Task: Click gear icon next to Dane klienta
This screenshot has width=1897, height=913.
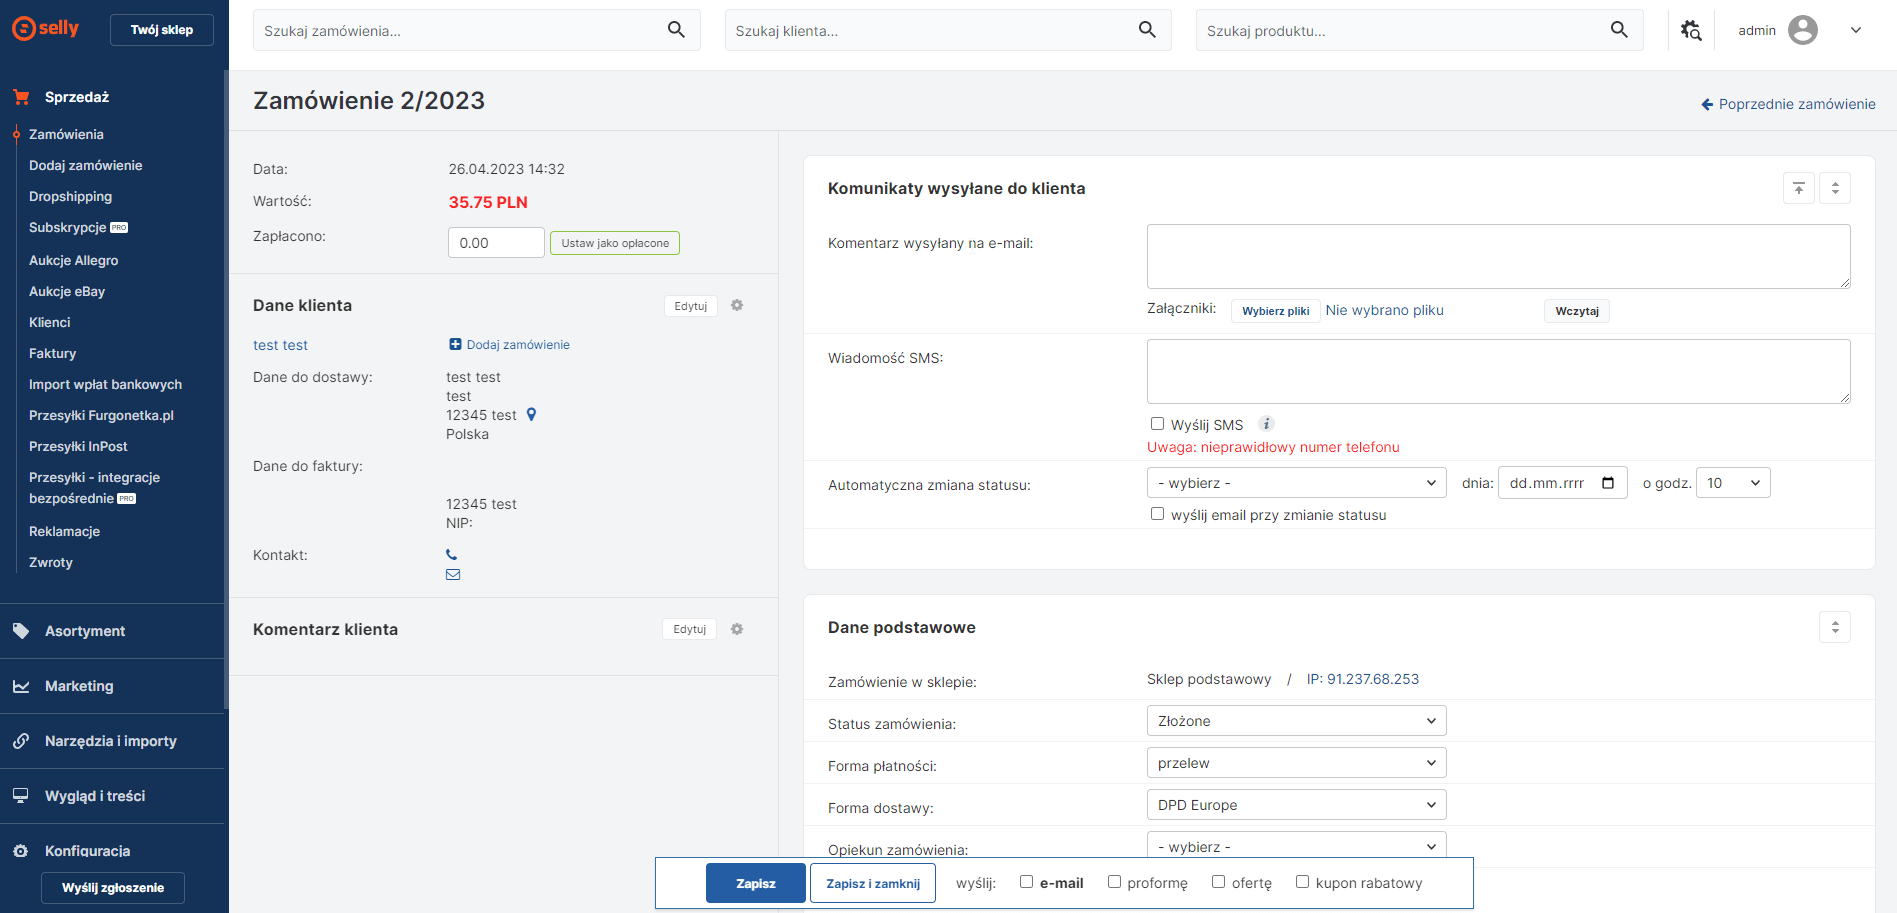Action: [737, 306]
